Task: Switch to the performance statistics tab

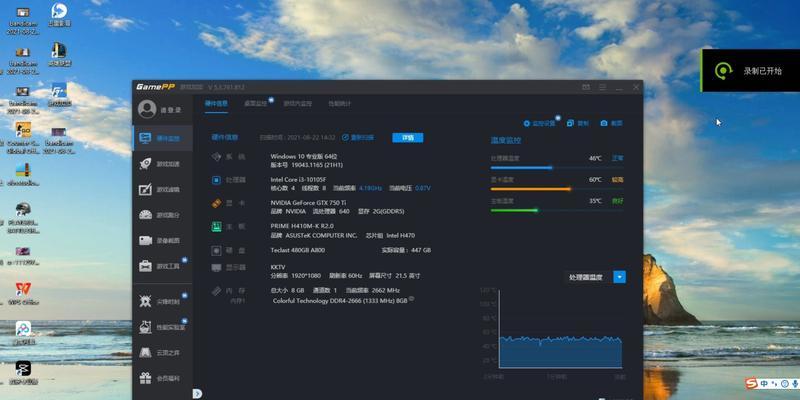Action: [x=339, y=104]
